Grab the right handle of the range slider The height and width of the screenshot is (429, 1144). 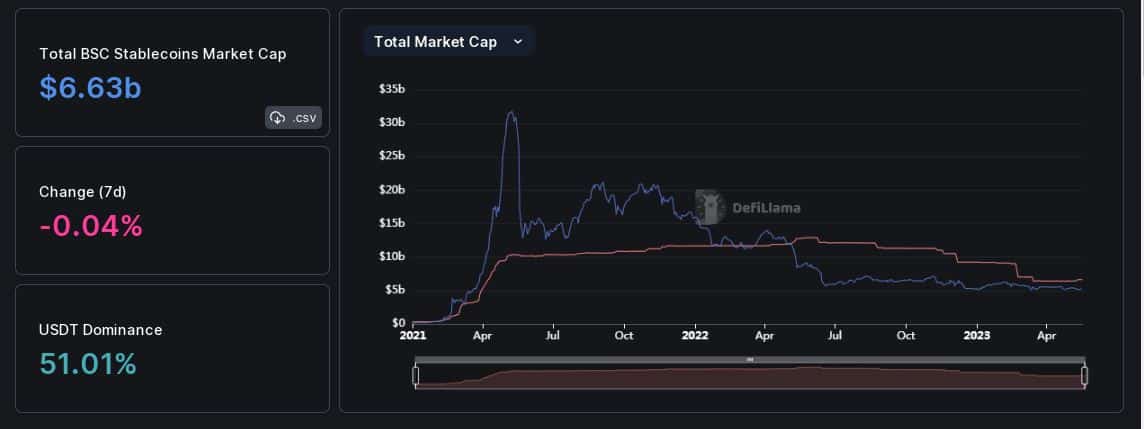[1084, 376]
